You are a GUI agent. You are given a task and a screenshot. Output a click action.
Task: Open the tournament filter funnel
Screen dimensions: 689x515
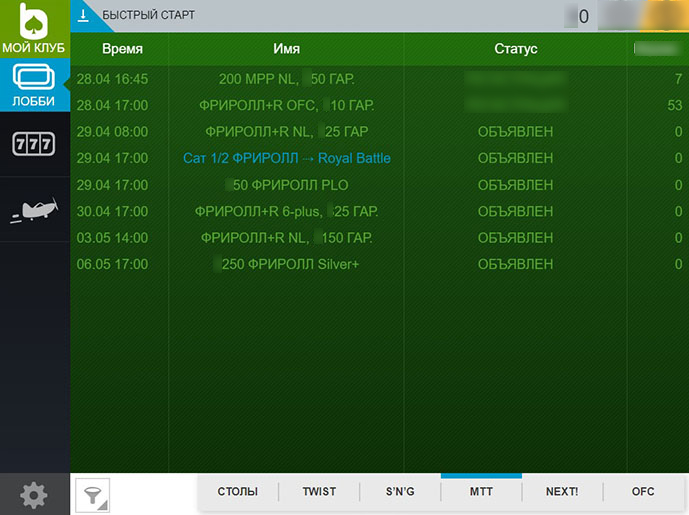coord(93,494)
